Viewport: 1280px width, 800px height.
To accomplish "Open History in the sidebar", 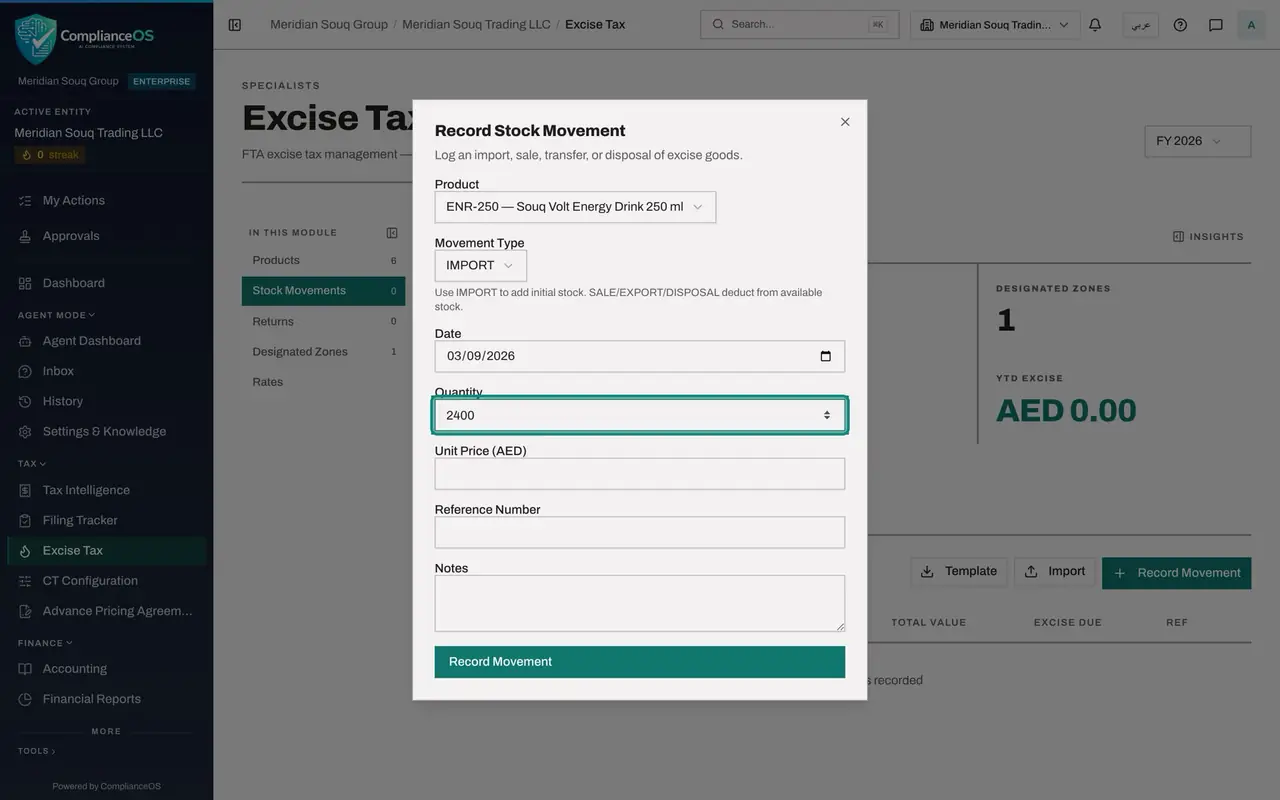I will [106, 401].
